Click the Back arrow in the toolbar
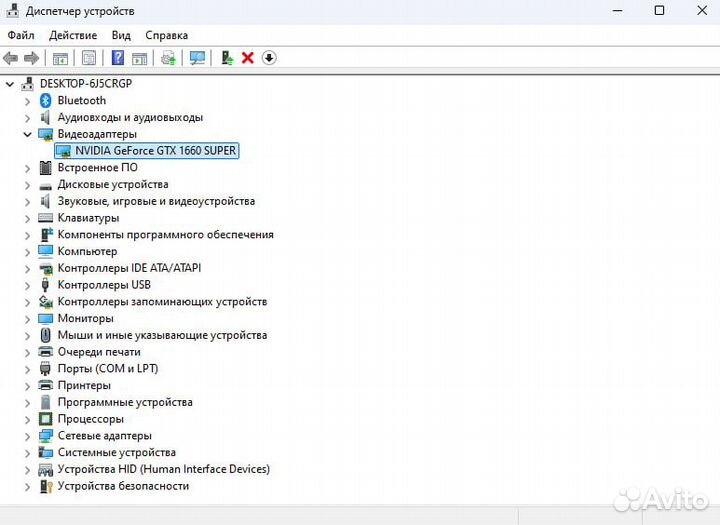720x525 pixels. point(11,58)
